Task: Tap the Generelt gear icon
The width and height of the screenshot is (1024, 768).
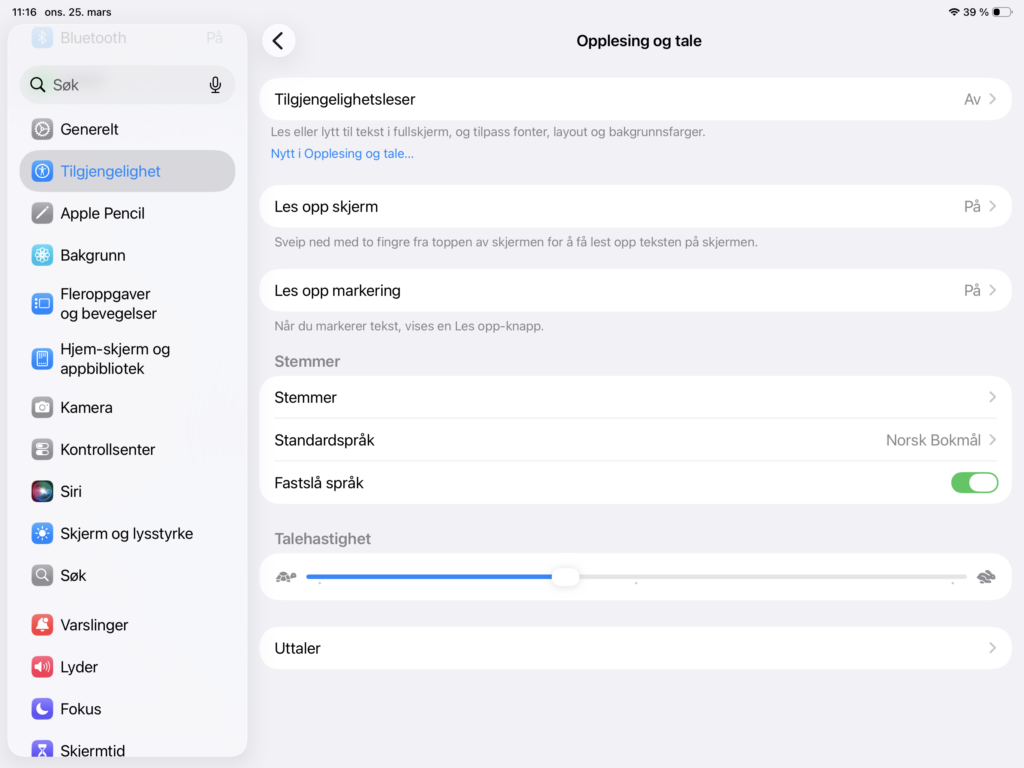Action: click(42, 129)
